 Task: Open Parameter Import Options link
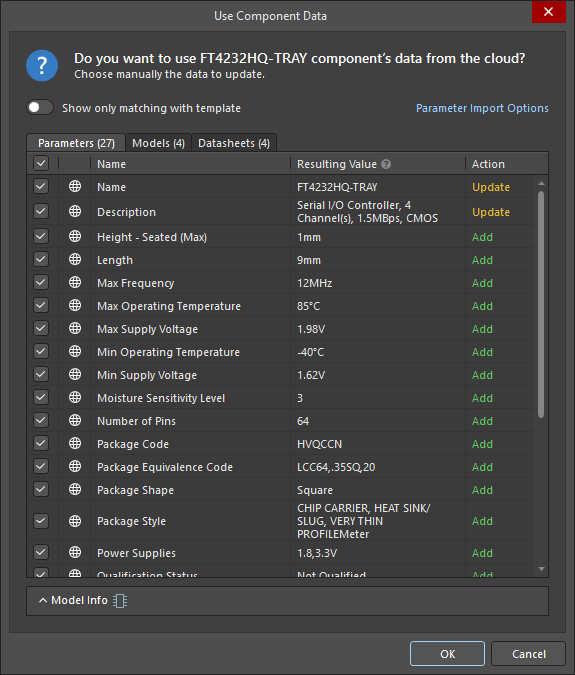[482, 108]
